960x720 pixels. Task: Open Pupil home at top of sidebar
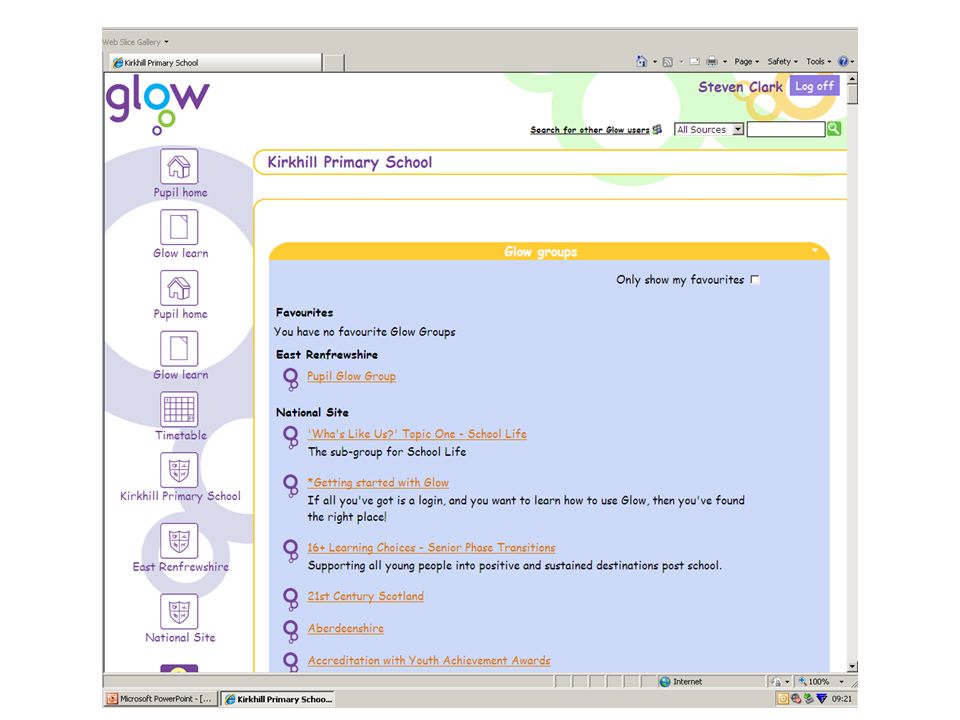point(179,167)
